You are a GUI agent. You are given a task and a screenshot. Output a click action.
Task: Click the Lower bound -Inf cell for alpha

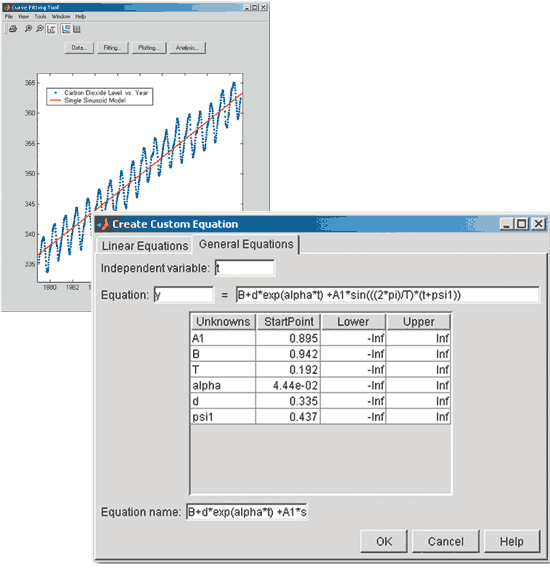coord(353,385)
